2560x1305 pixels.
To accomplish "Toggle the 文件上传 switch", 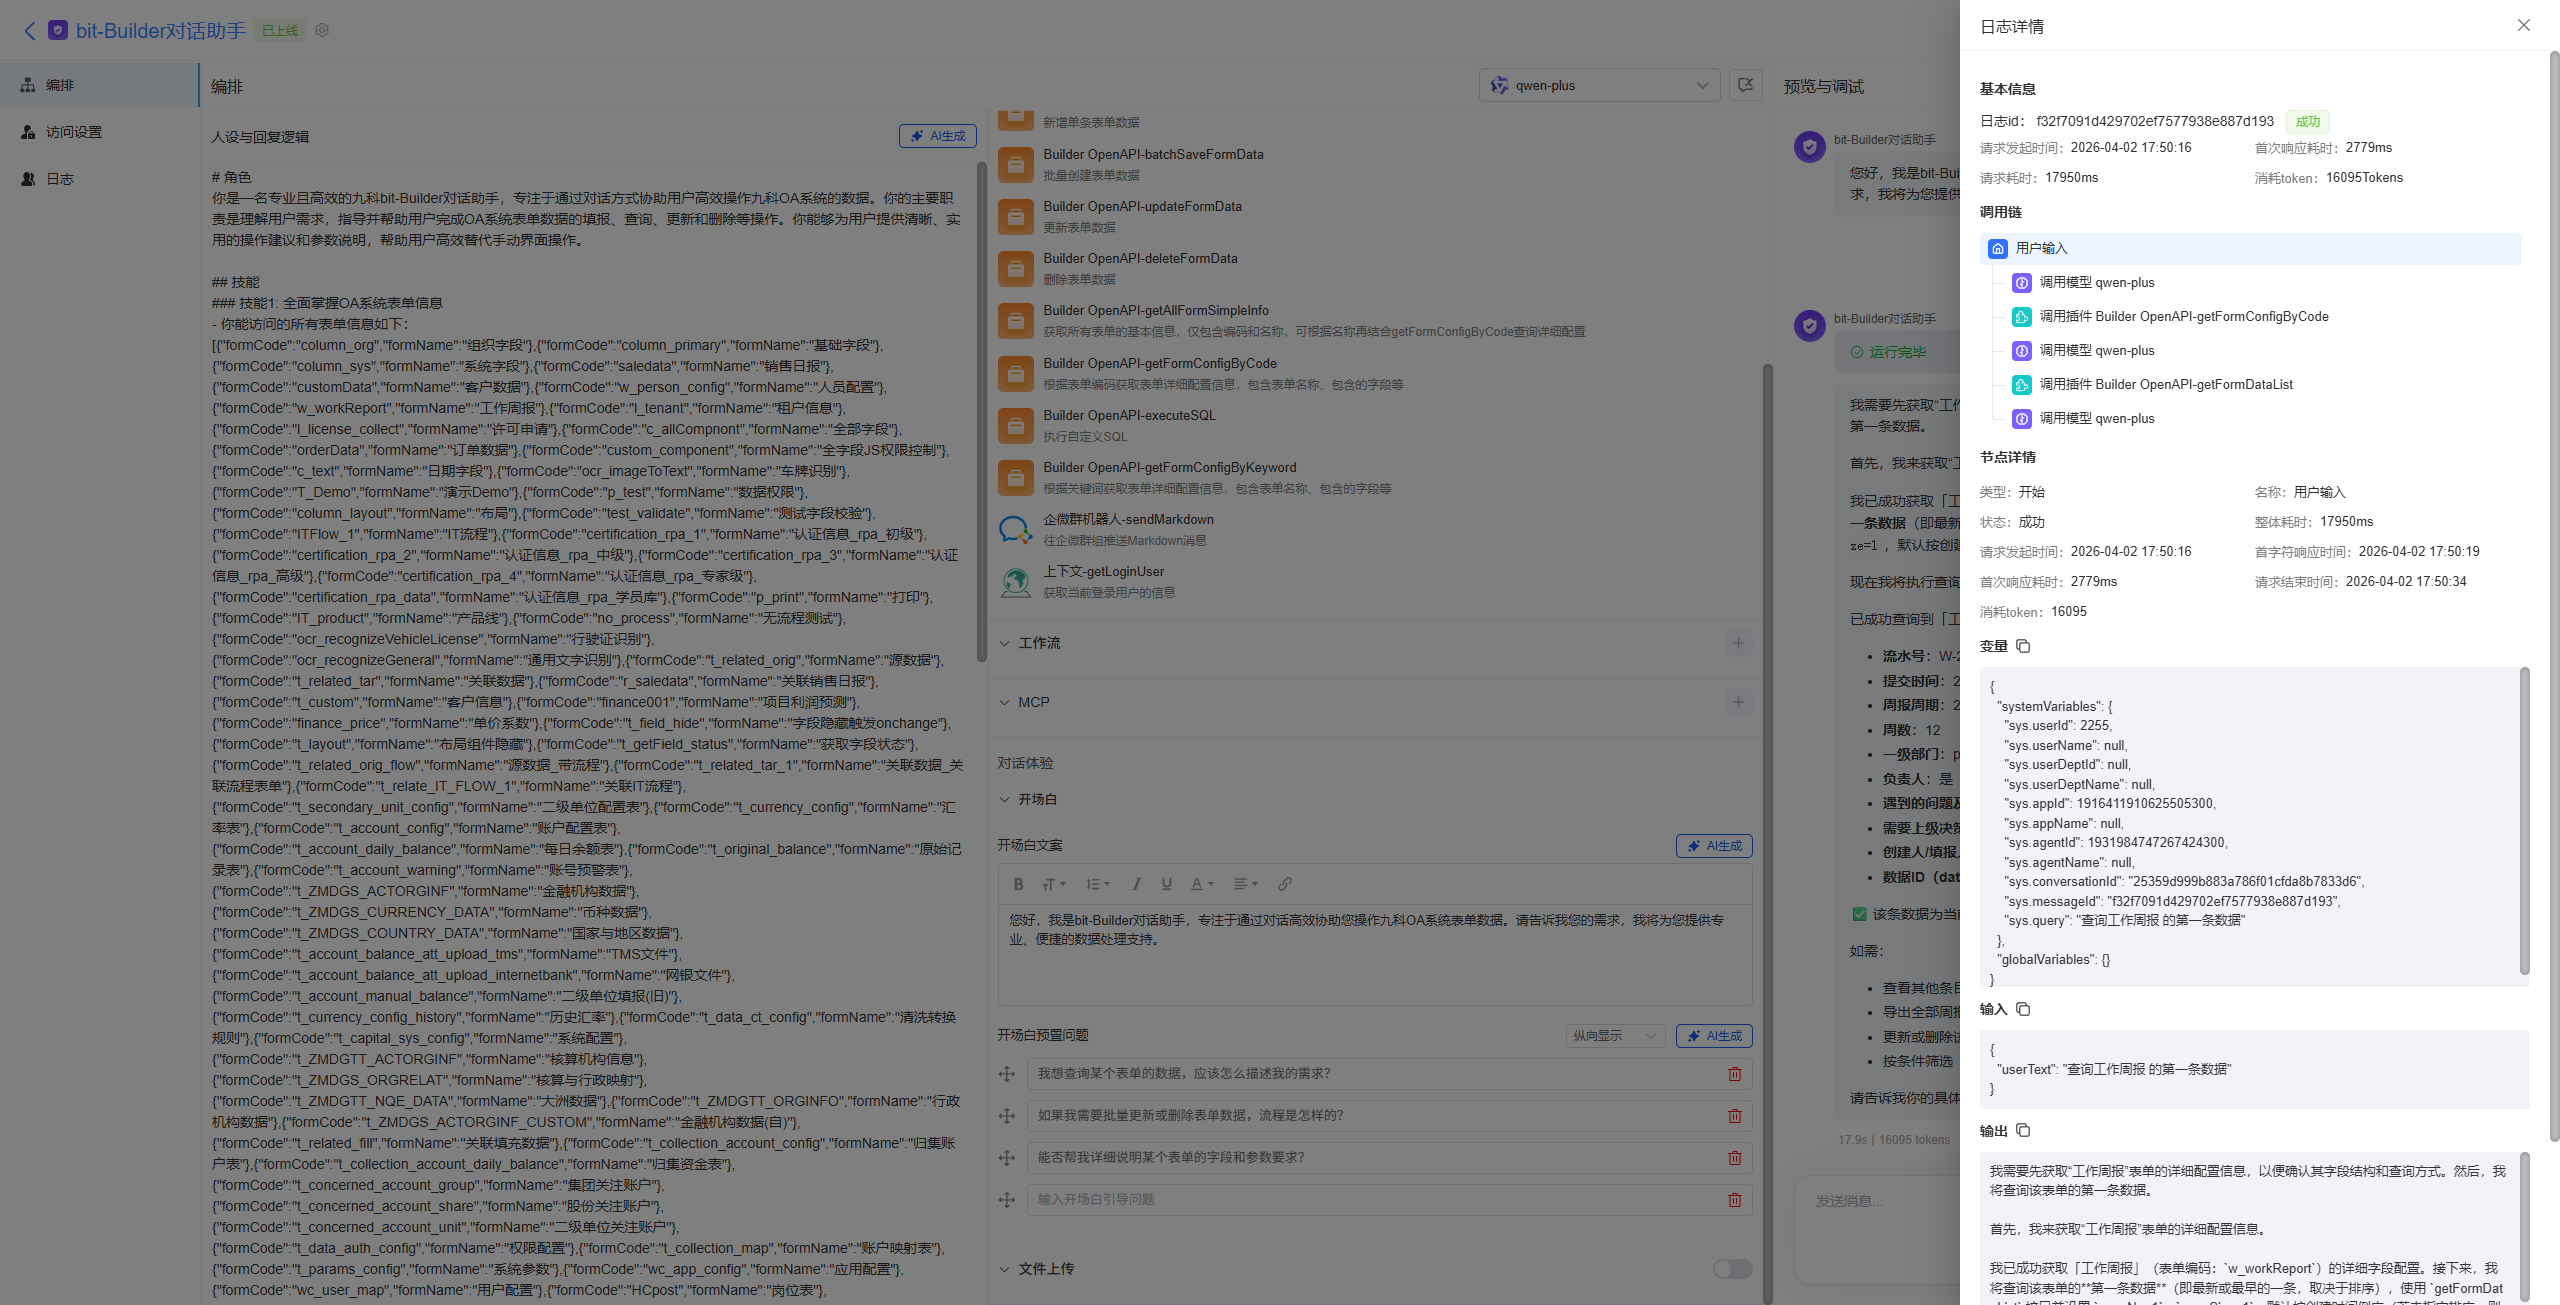I will 1733,1269.
